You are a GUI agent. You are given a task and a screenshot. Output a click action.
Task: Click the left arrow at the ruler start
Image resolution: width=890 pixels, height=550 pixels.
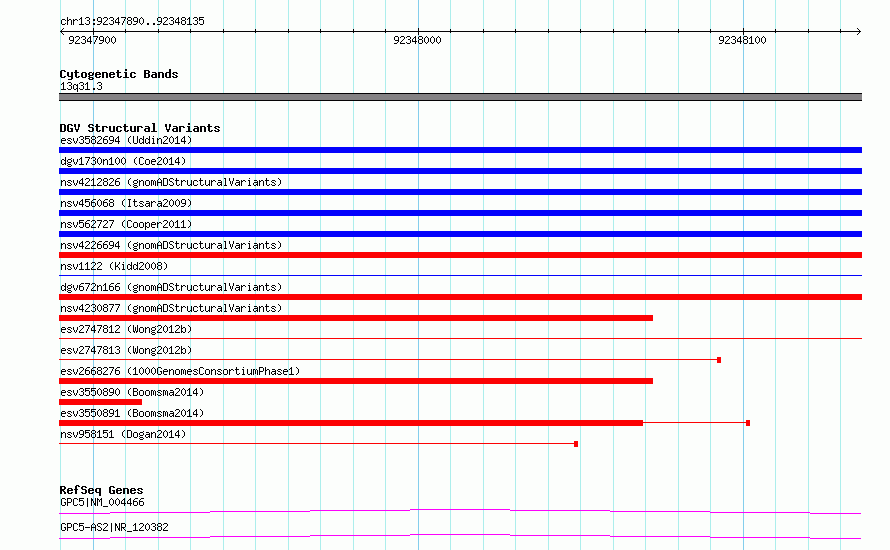62,31
